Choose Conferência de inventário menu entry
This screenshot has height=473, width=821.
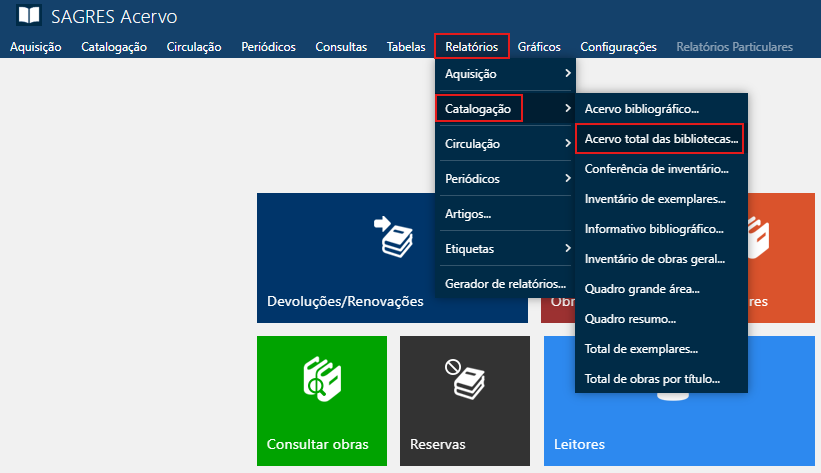pyautogui.click(x=656, y=169)
